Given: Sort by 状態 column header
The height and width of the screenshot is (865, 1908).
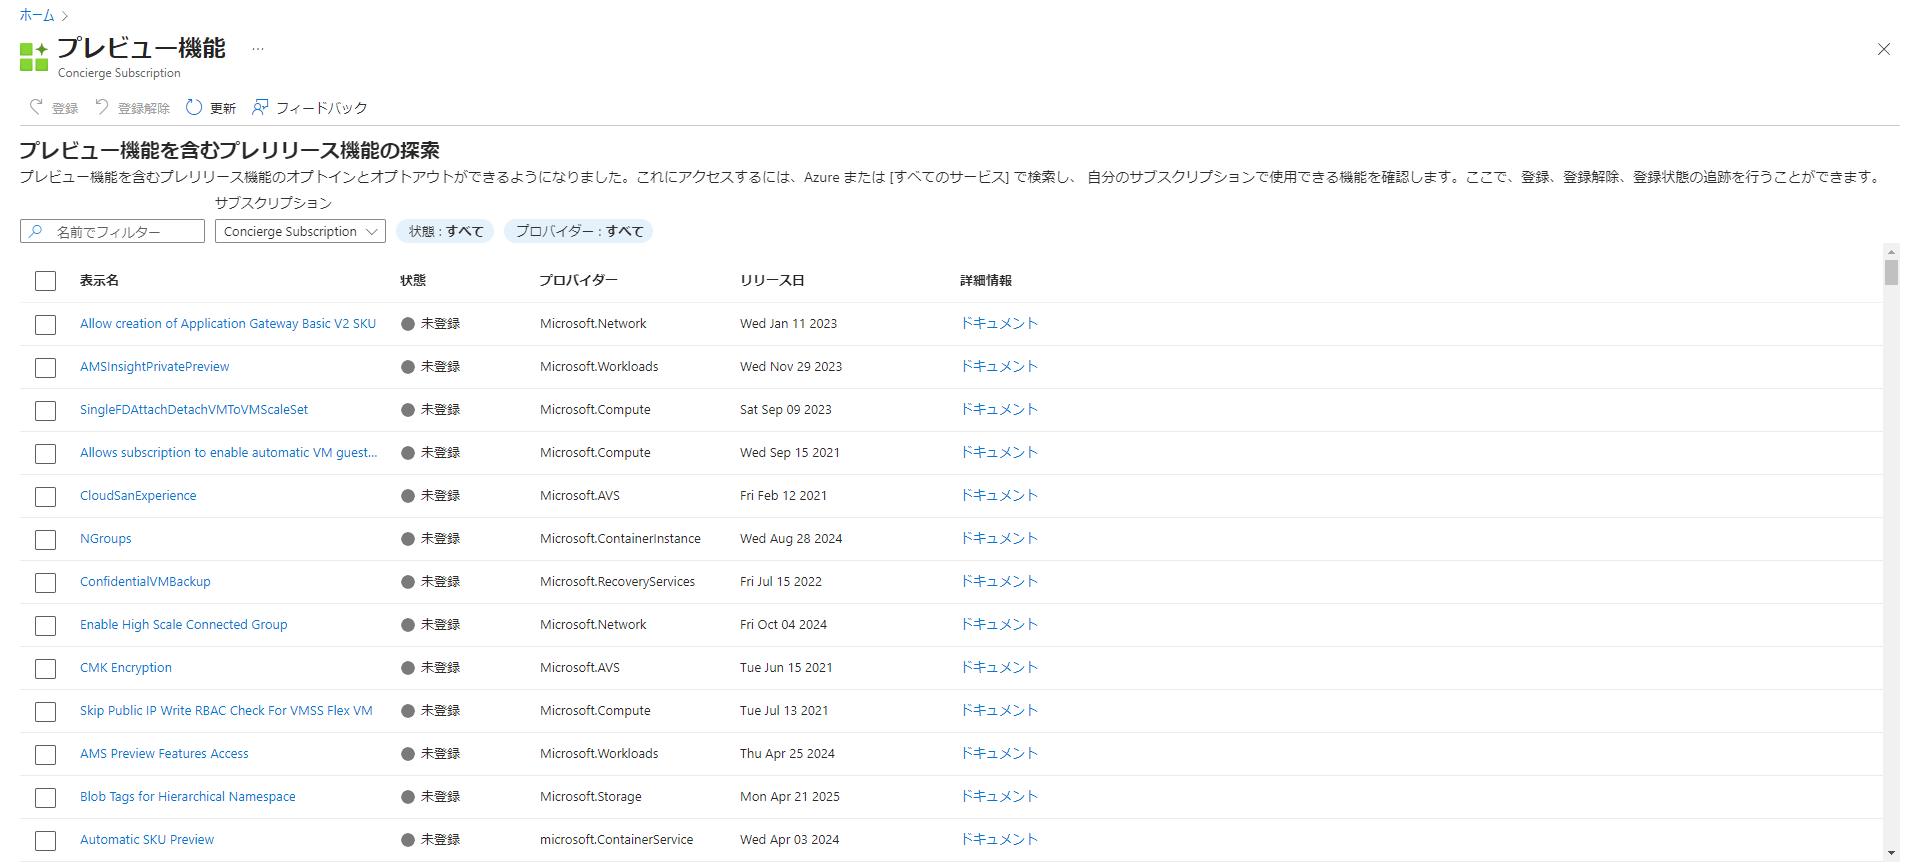Looking at the screenshot, I should click(x=413, y=281).
